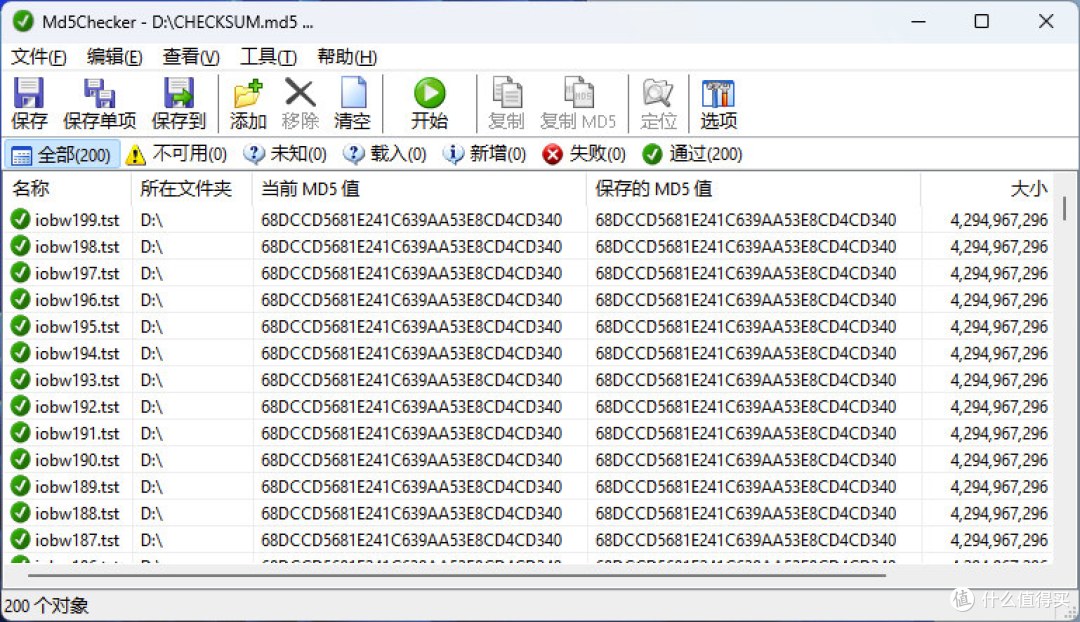The height and width of the screenshot is (622, 1080).
Task: Open the 帮助(H) menu
Action: pyautogui.click(x=347, y=56)
